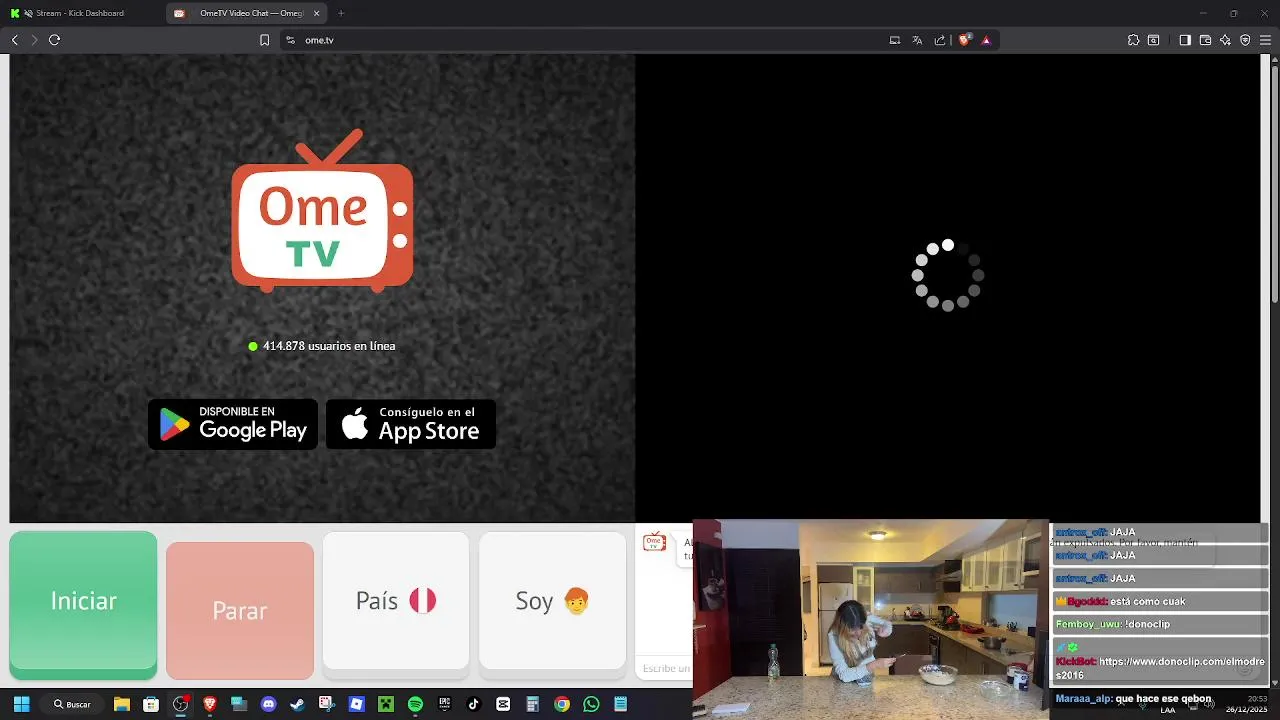Screen dimensions: 1280x720
Task: Click the Brave browser taskbar icon
Action: [x=210, y=704]
